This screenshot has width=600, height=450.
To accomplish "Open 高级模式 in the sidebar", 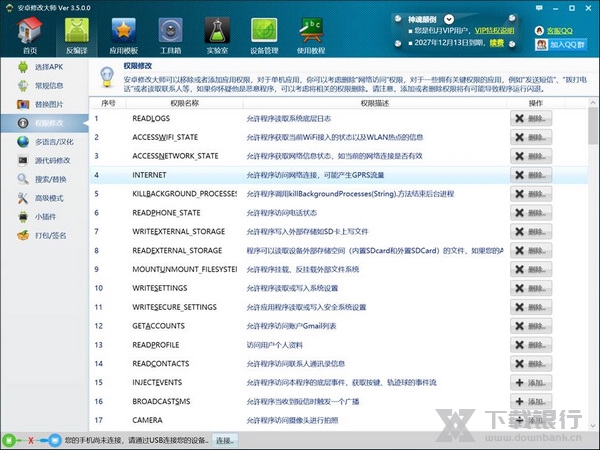I will [44, 198].
